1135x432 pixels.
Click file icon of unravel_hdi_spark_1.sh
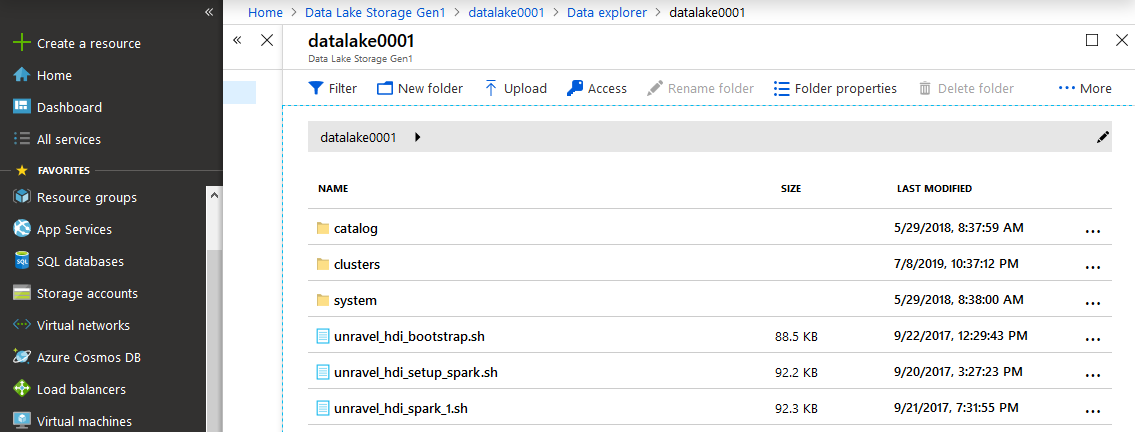click(x=323, y=408)
